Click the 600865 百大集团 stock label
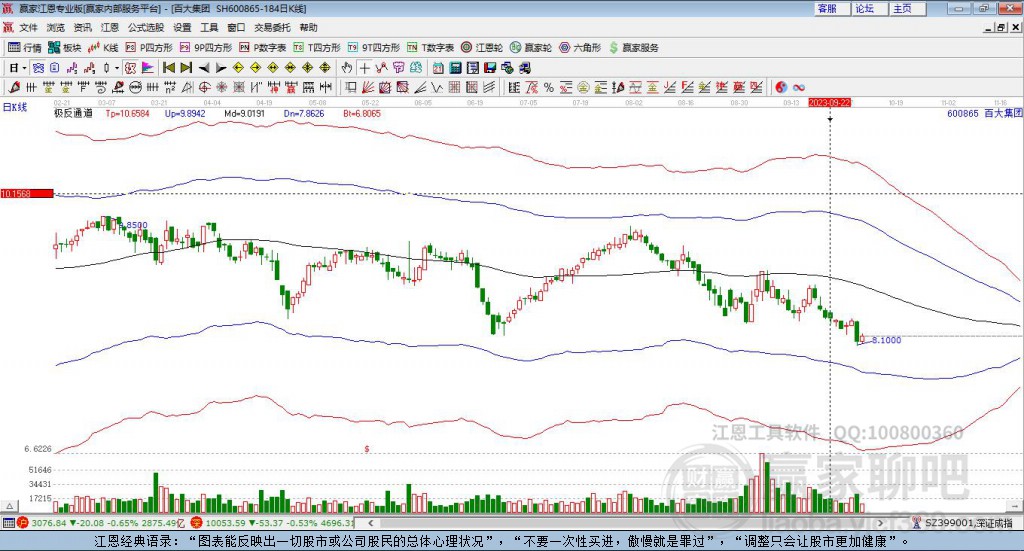This screenshot has width=1024, height=551. pyautogui.click(x=984, y=113)
